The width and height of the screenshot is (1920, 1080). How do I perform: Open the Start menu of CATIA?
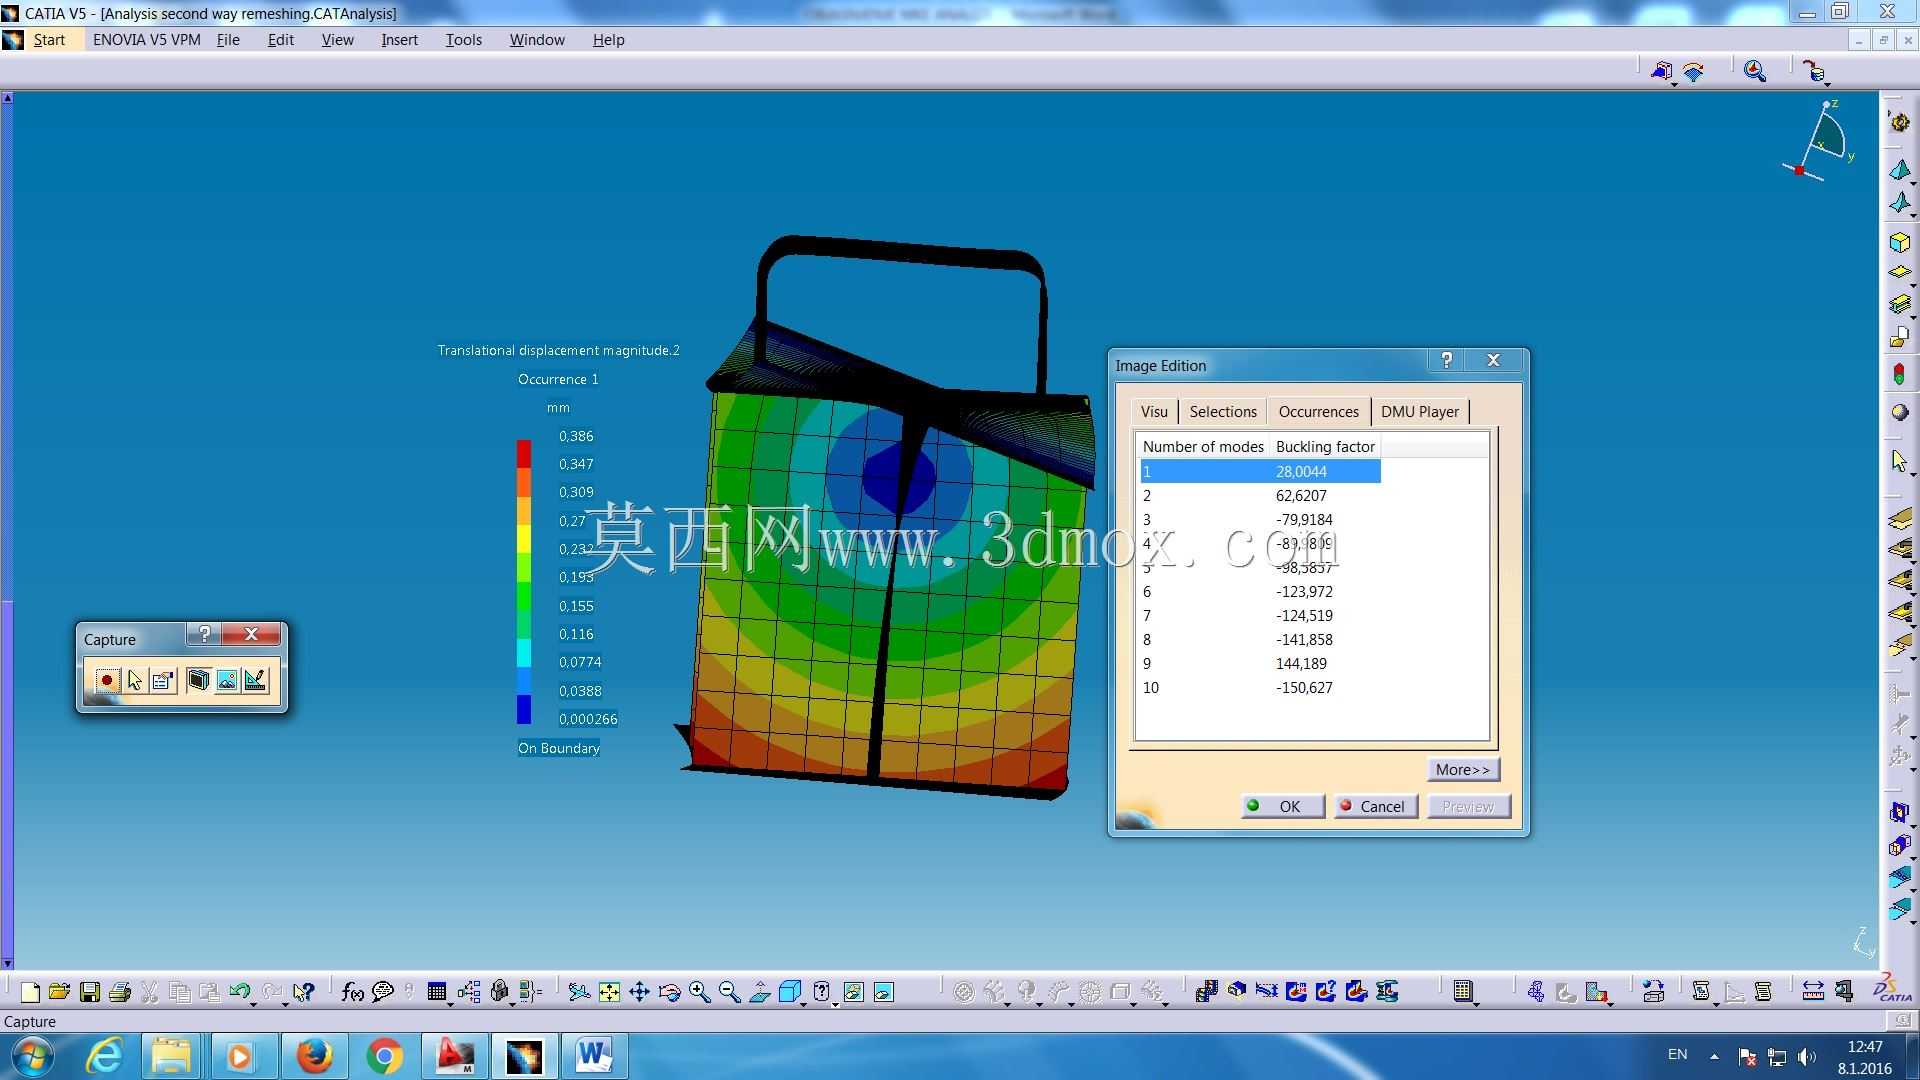pyautogui.click(x=49, y=40)
